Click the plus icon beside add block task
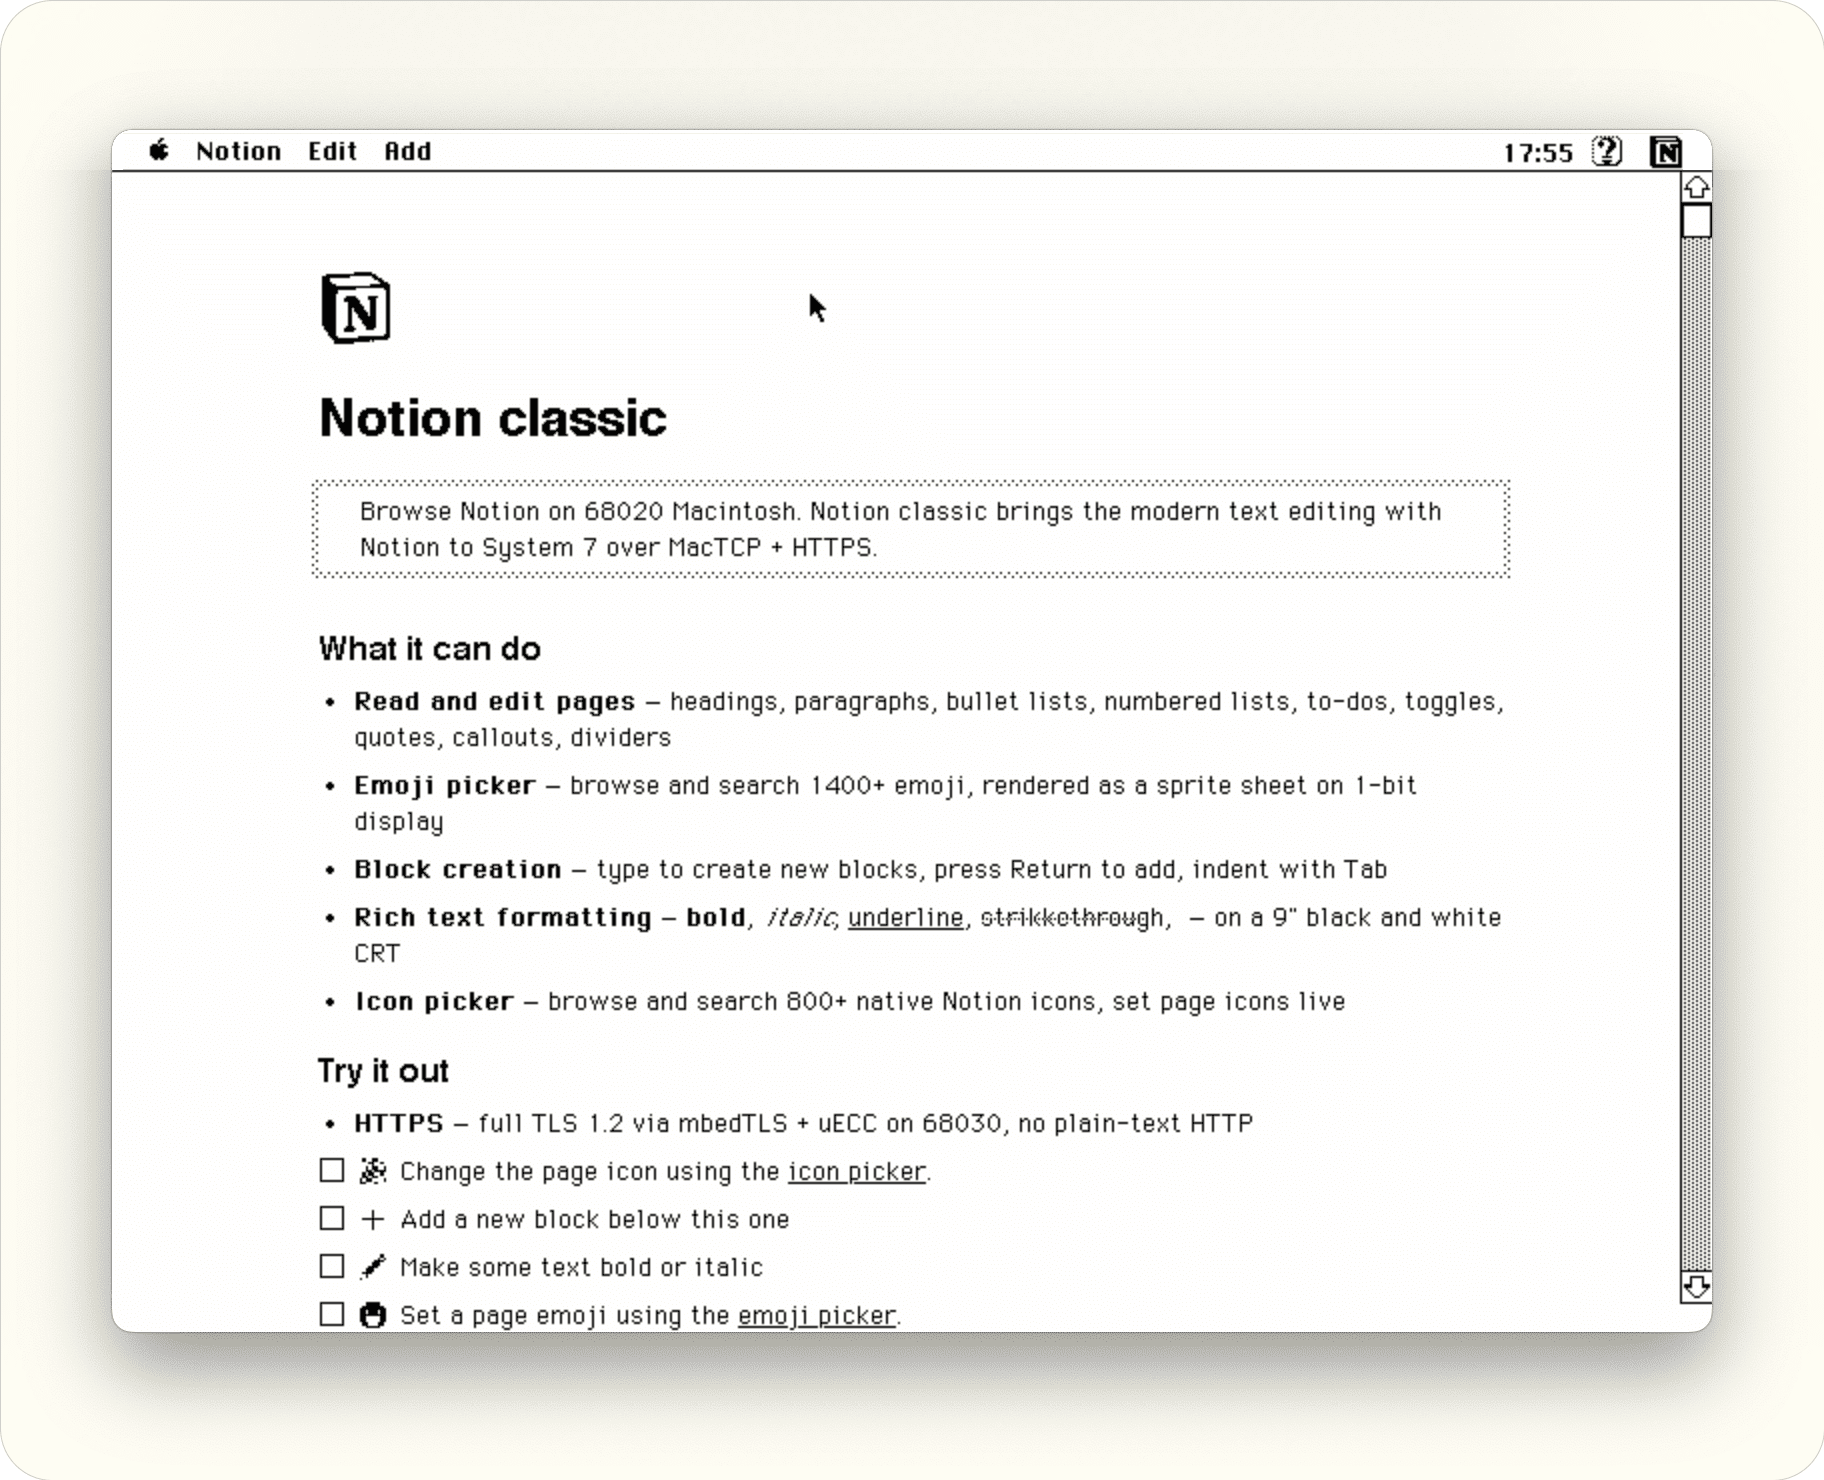This screenshot has width=1824, height=1480. click(373, 1219)
